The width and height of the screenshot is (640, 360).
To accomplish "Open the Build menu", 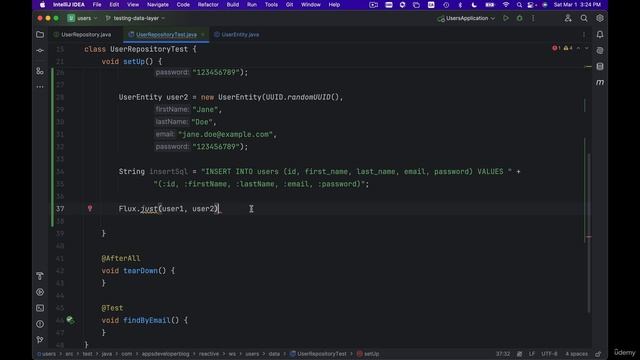I will (x=233, y=4).
